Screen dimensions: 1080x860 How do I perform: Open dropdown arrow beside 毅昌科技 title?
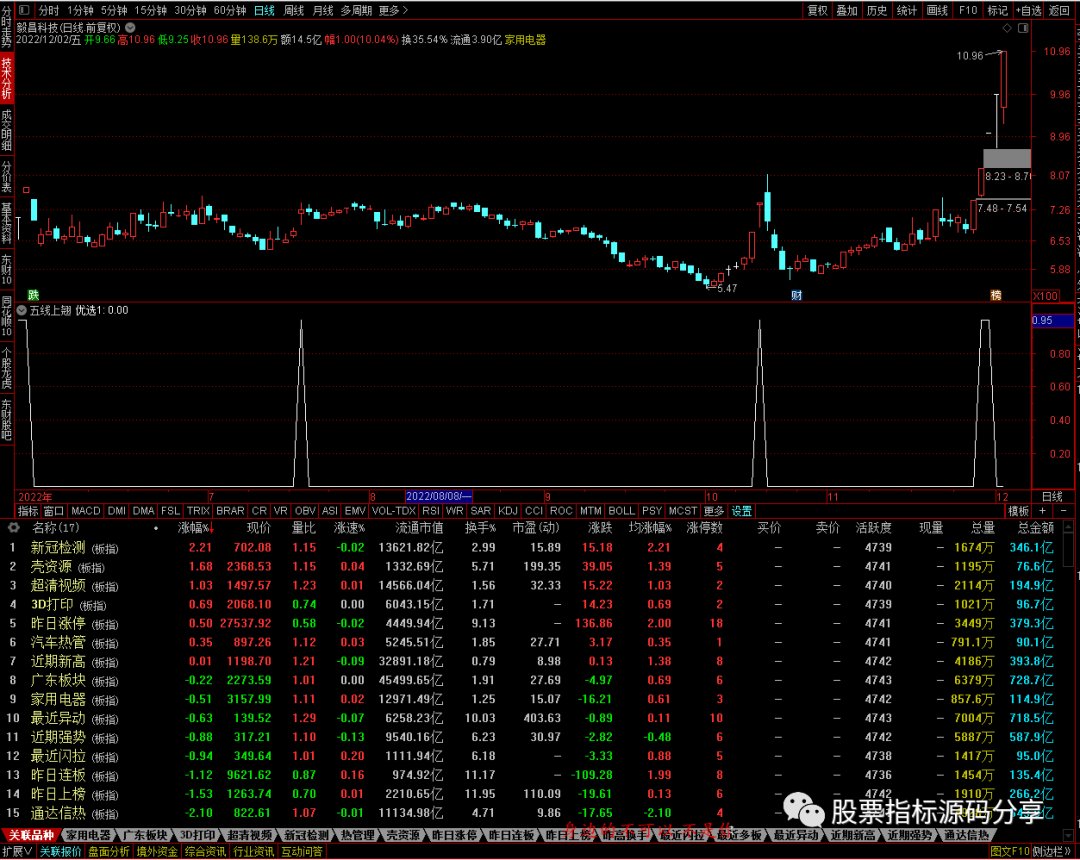(130, 28)
